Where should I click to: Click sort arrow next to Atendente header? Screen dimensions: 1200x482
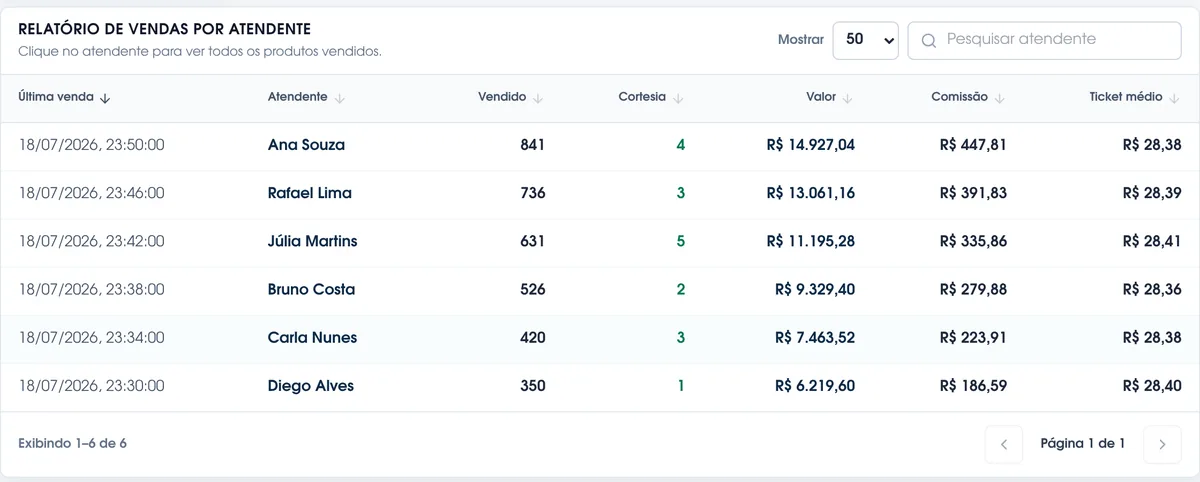click(339, 98)
